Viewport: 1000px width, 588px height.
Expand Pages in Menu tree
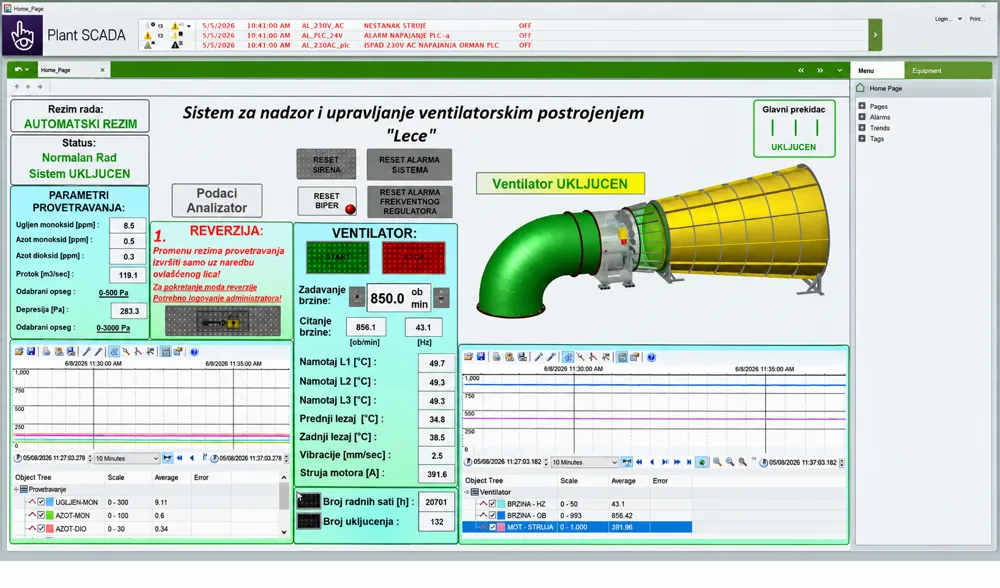click(x=862, y=106)
